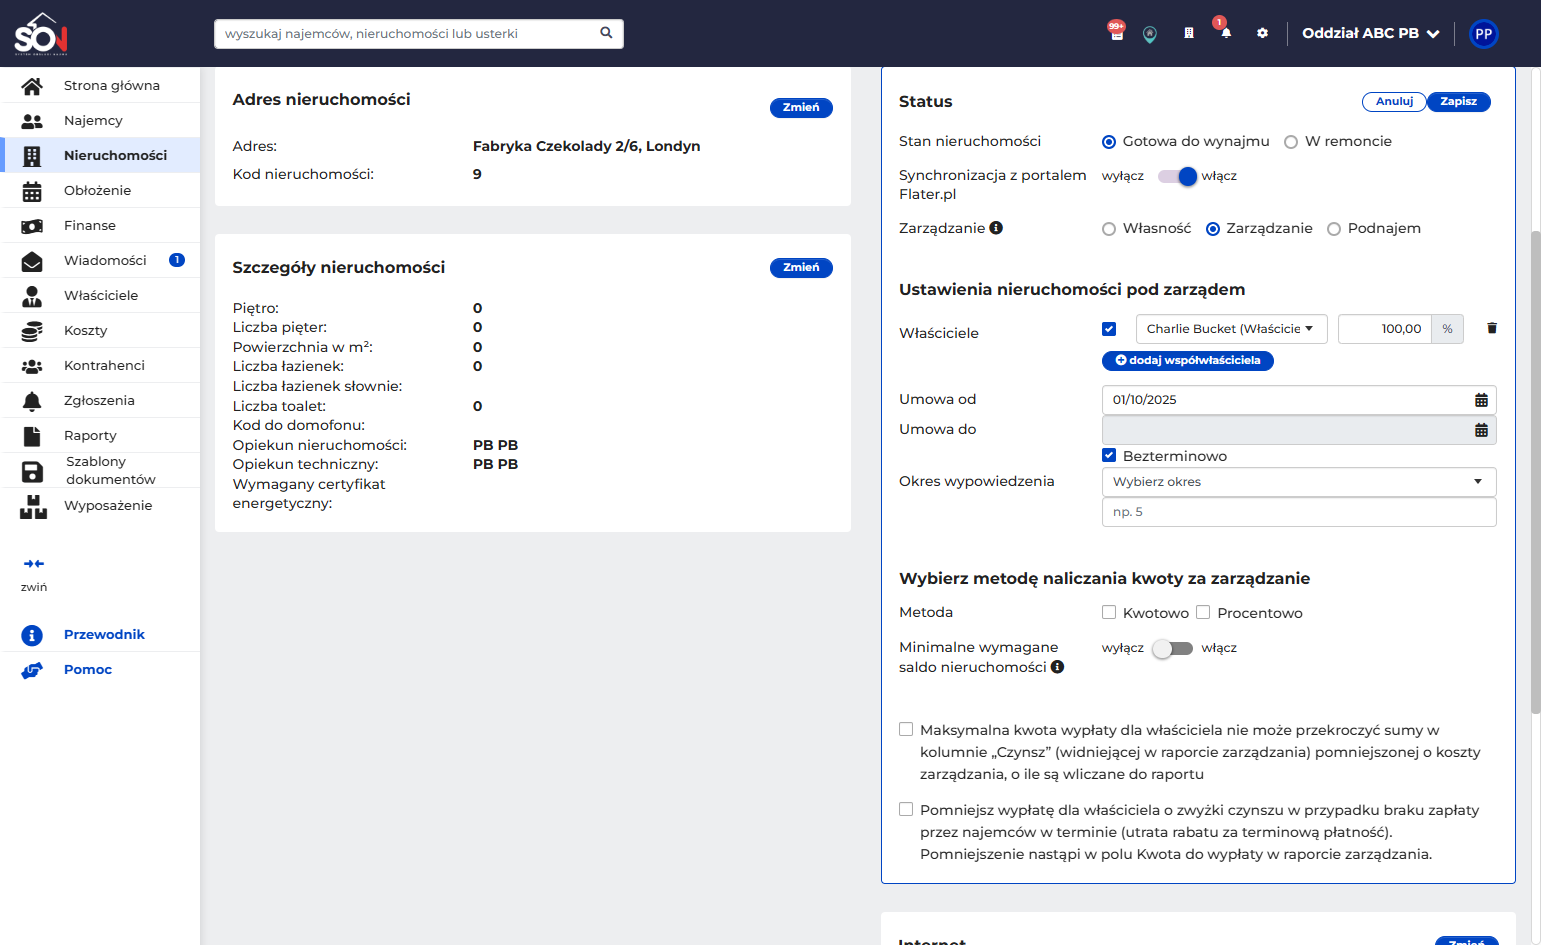1541x945 pixels.
Task: Check the Procentowo method checkbox
Action: pyautogui.click(x=1203, y=612)
